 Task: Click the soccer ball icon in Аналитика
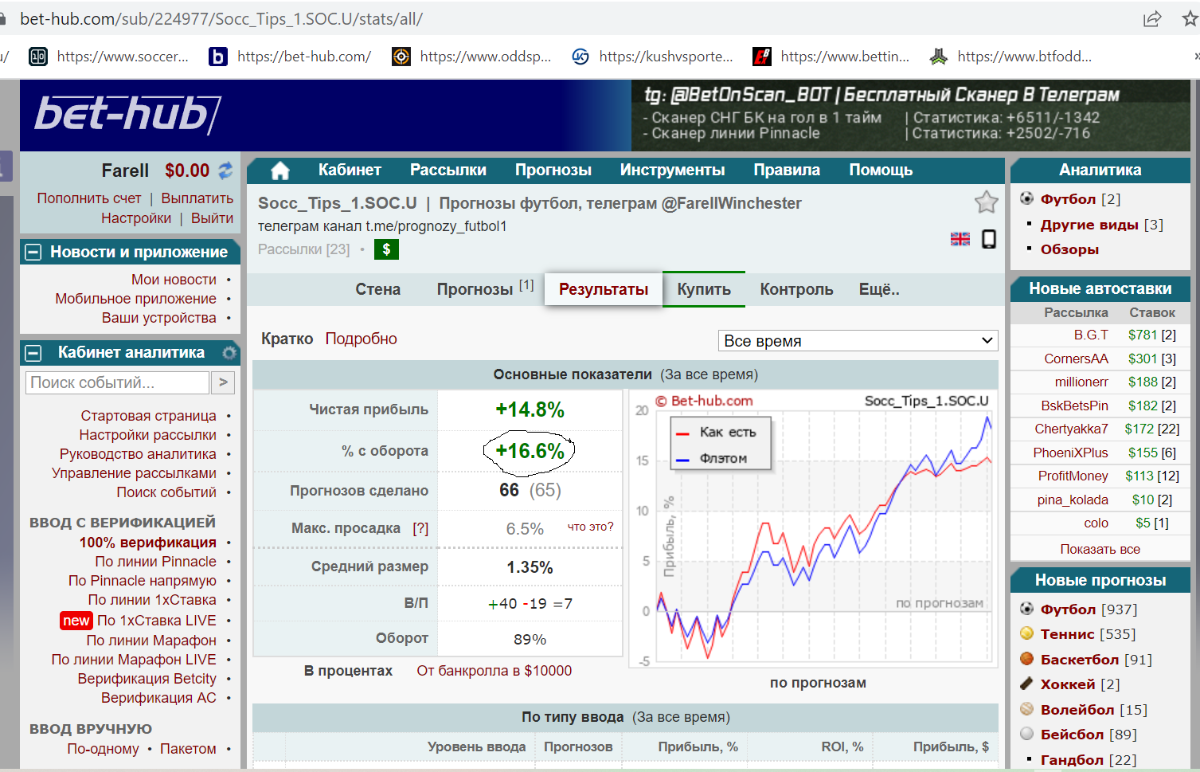pos(1027,199)
